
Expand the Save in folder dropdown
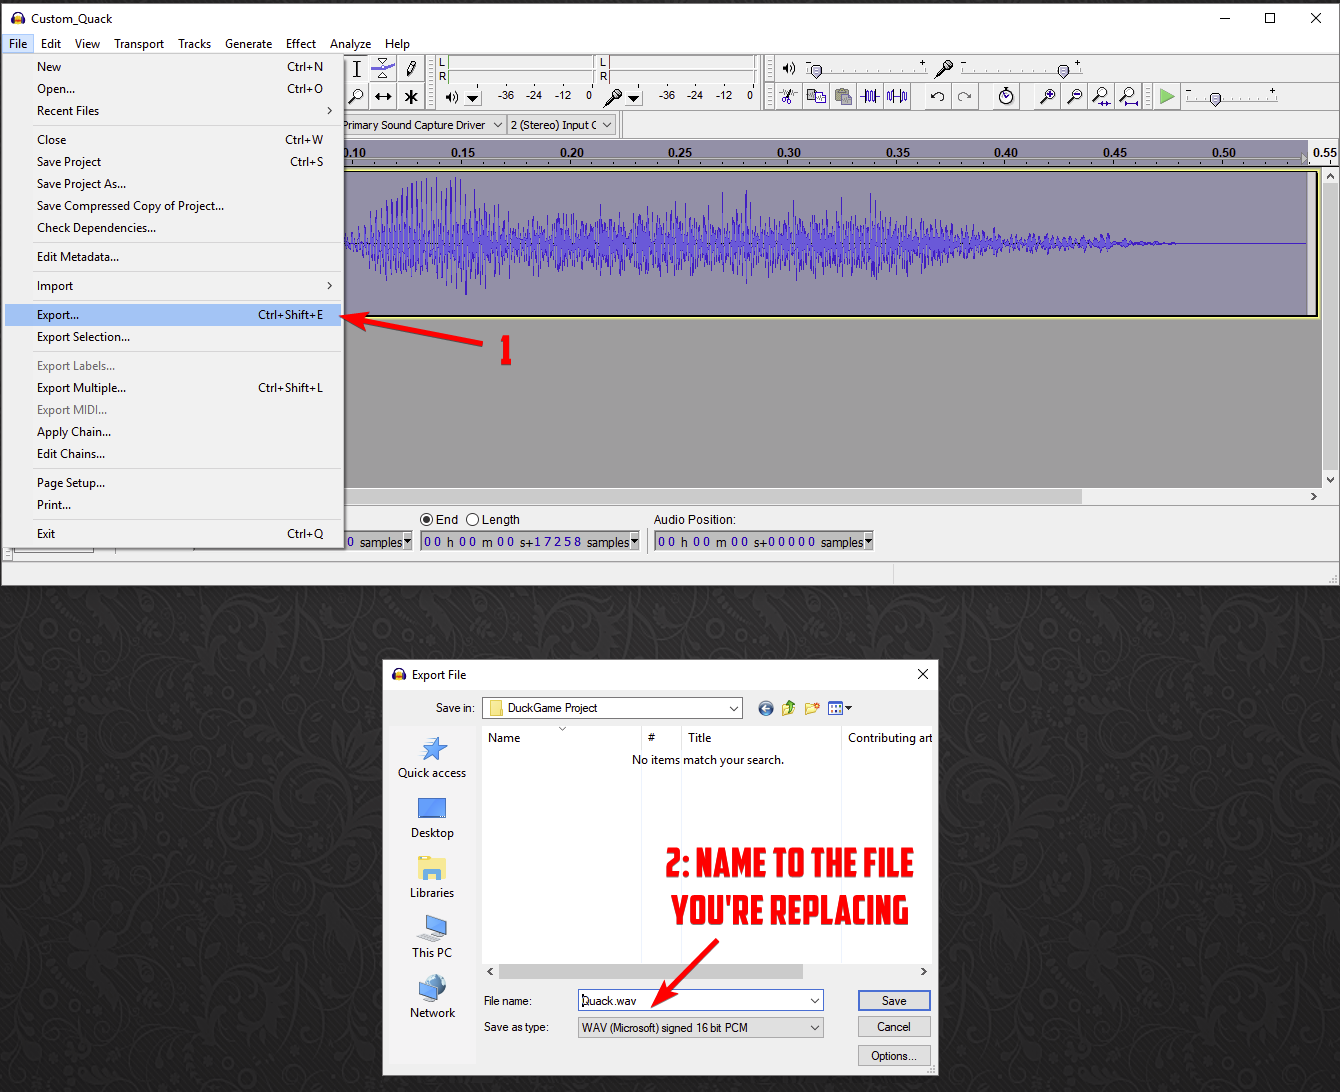(734, 708)
